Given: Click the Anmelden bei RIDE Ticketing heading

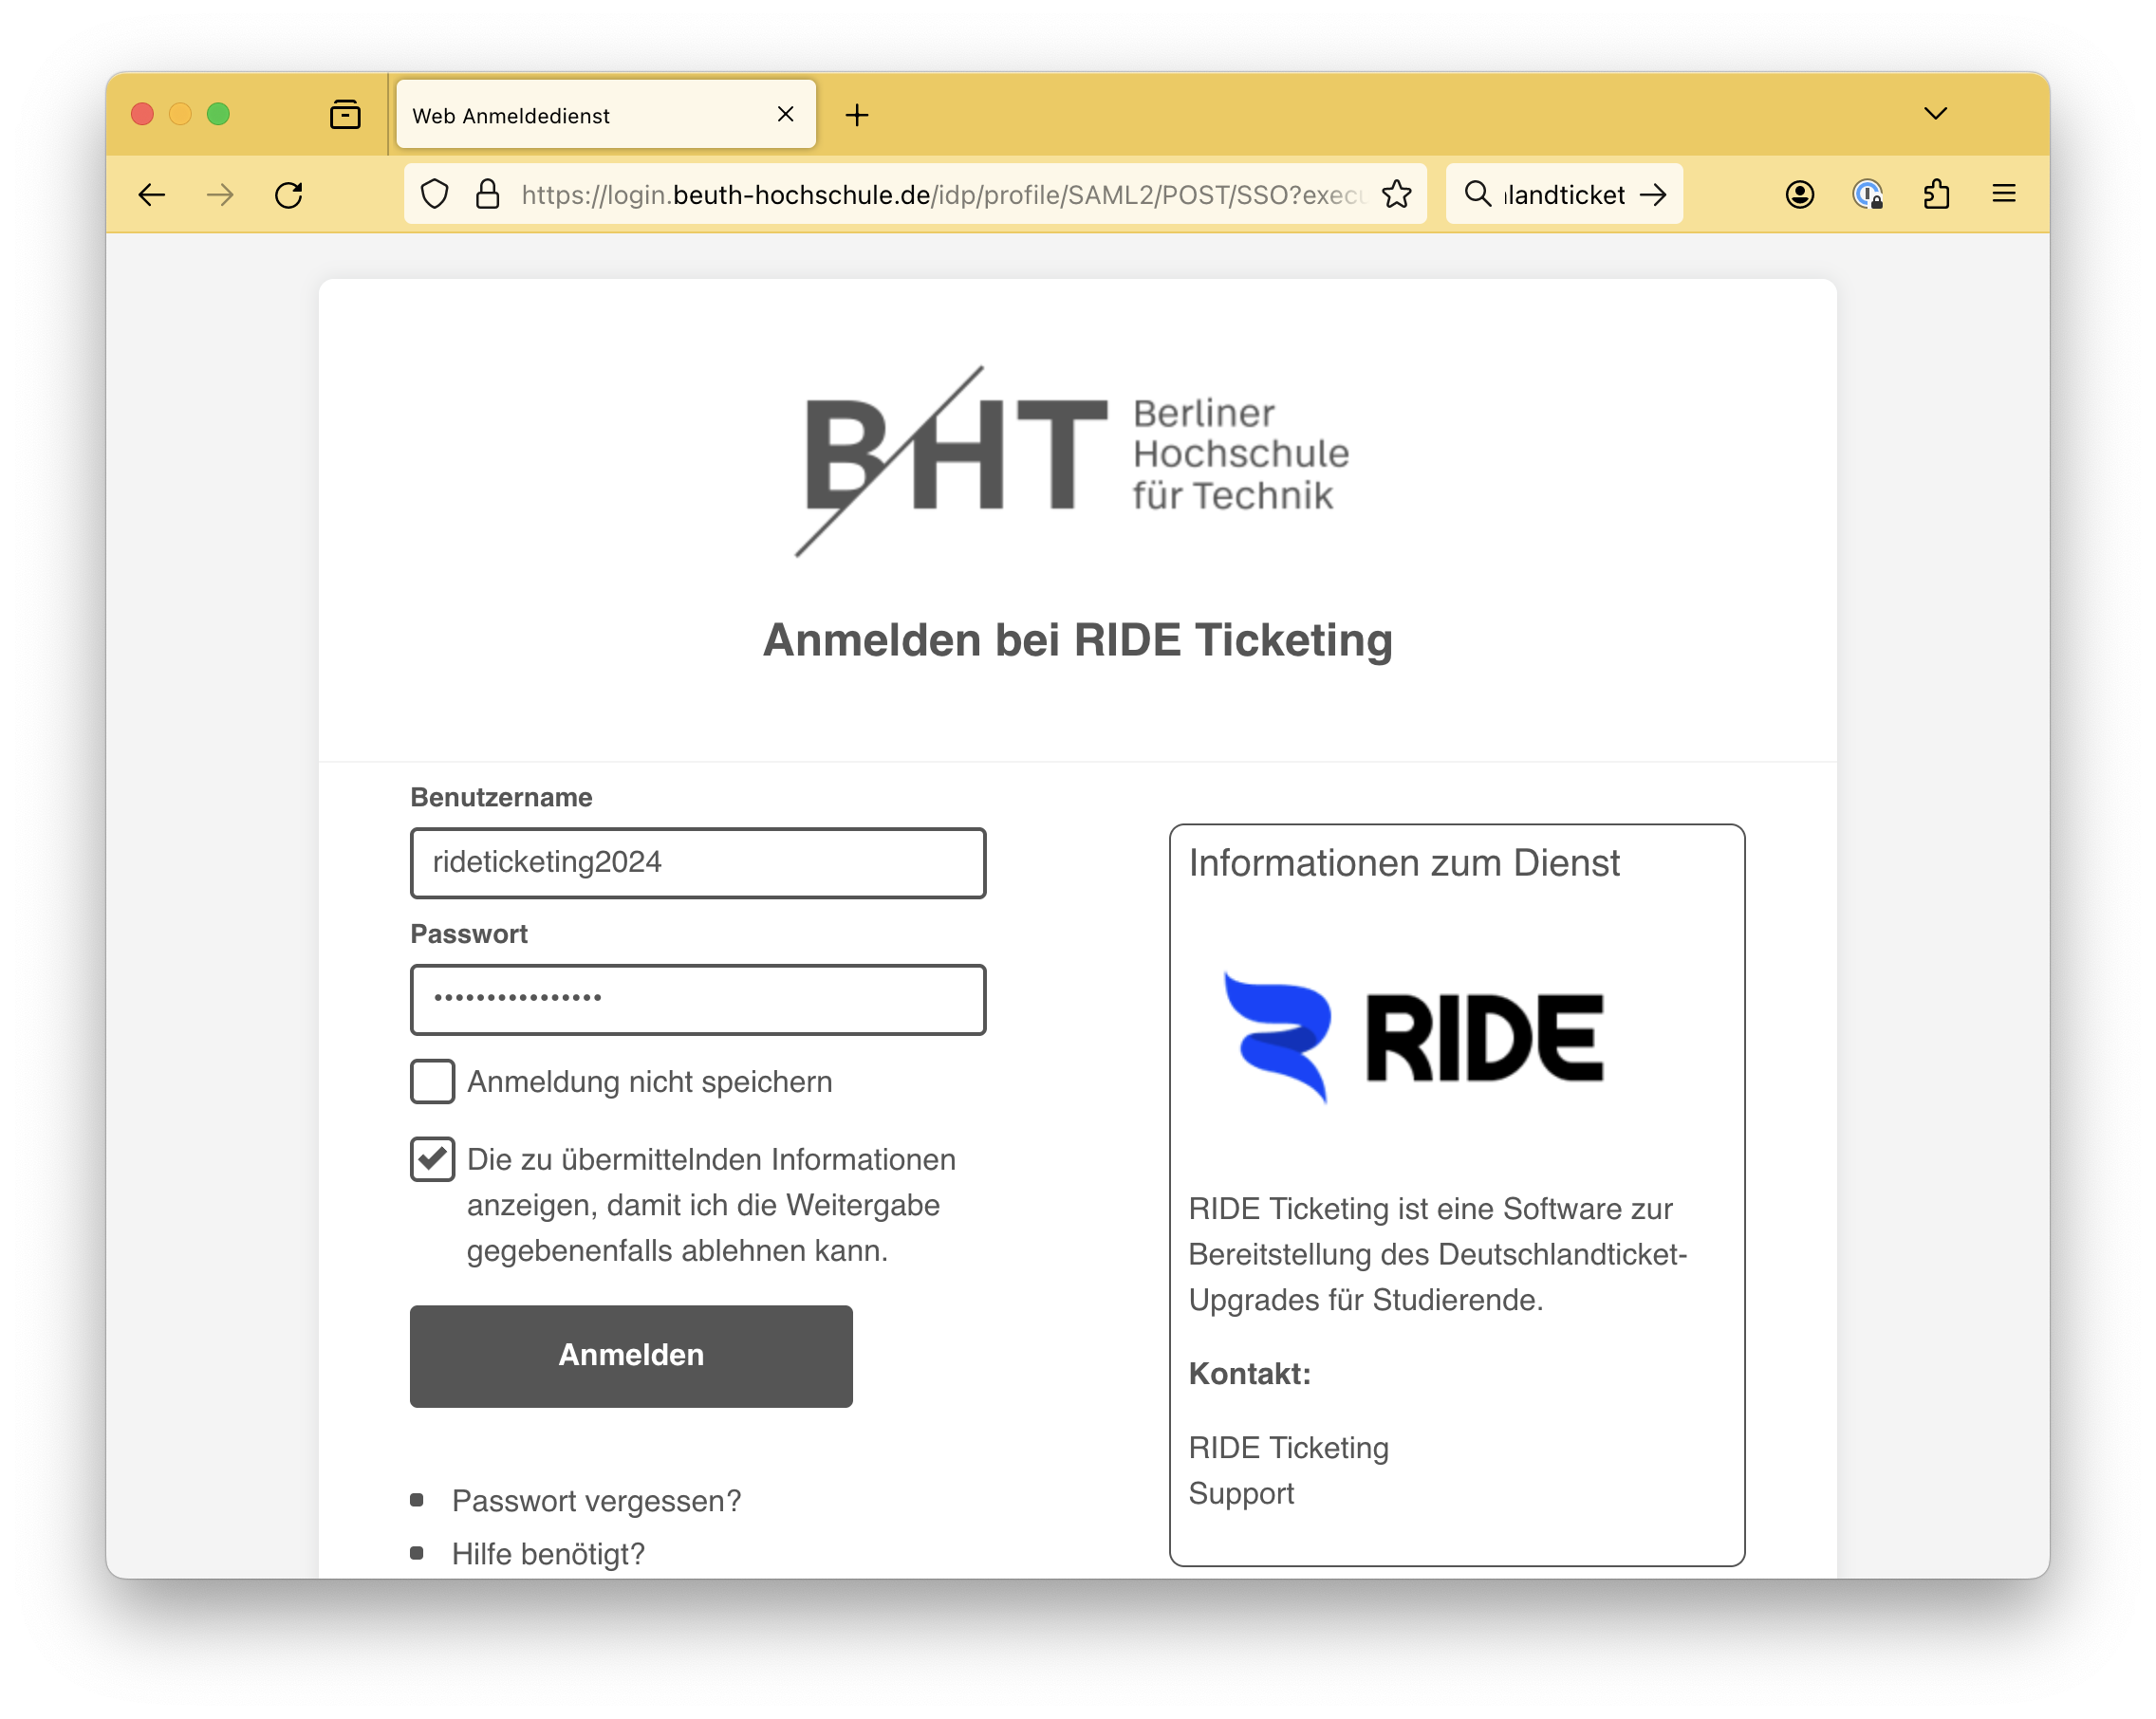Looking at the screenshot, I should [x=1078, y=640].
